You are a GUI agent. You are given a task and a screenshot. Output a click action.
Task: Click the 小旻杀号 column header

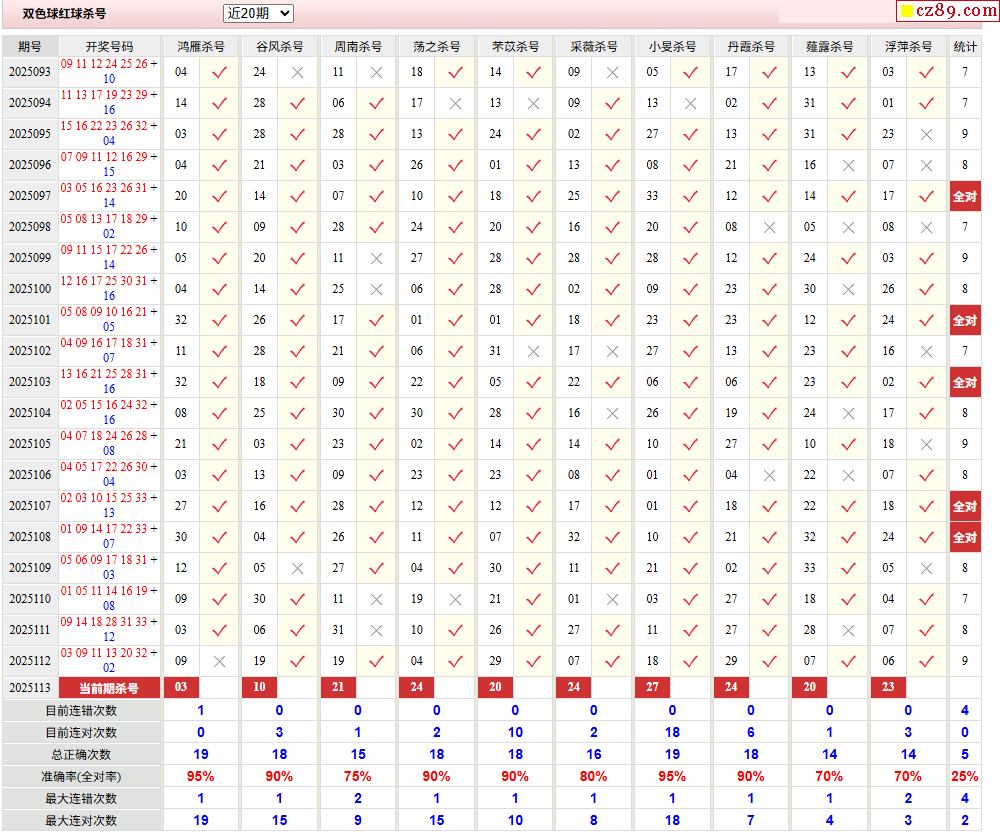(672, 47)
